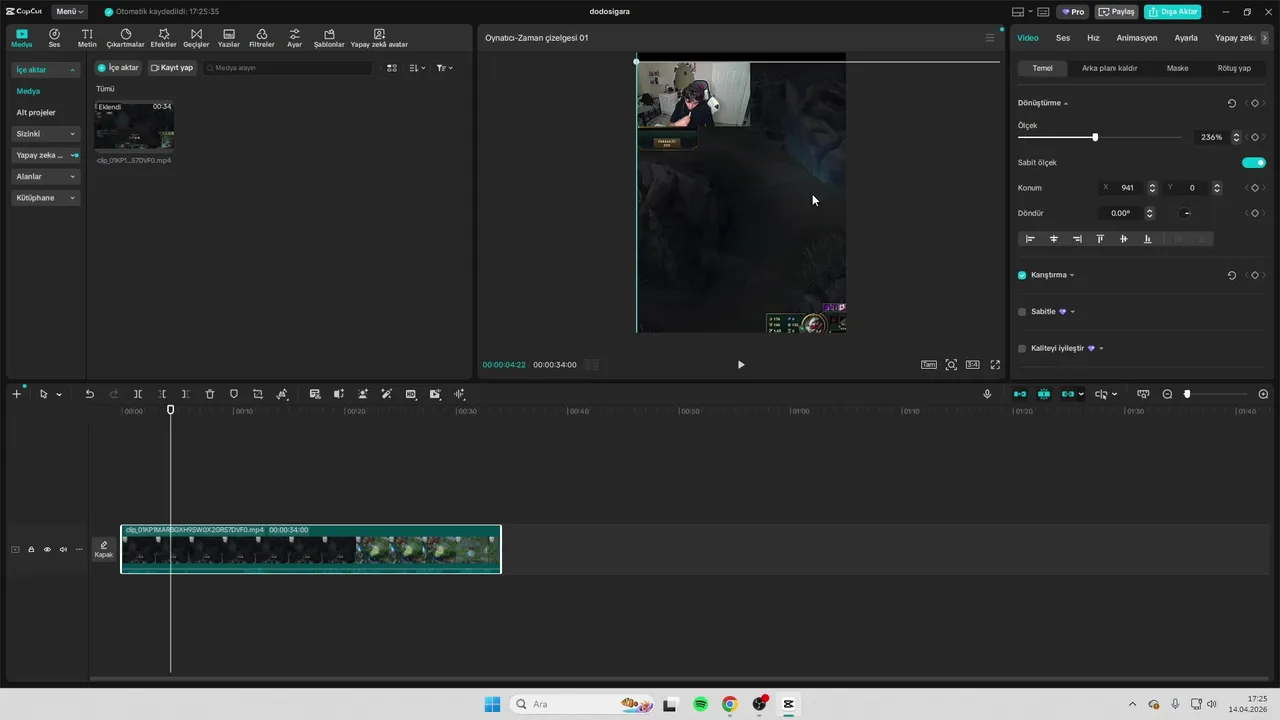This screenshot has height=720, width=1280.
Task: Open the Çıkartmalar stickers tab
Action: coord(126,38)
